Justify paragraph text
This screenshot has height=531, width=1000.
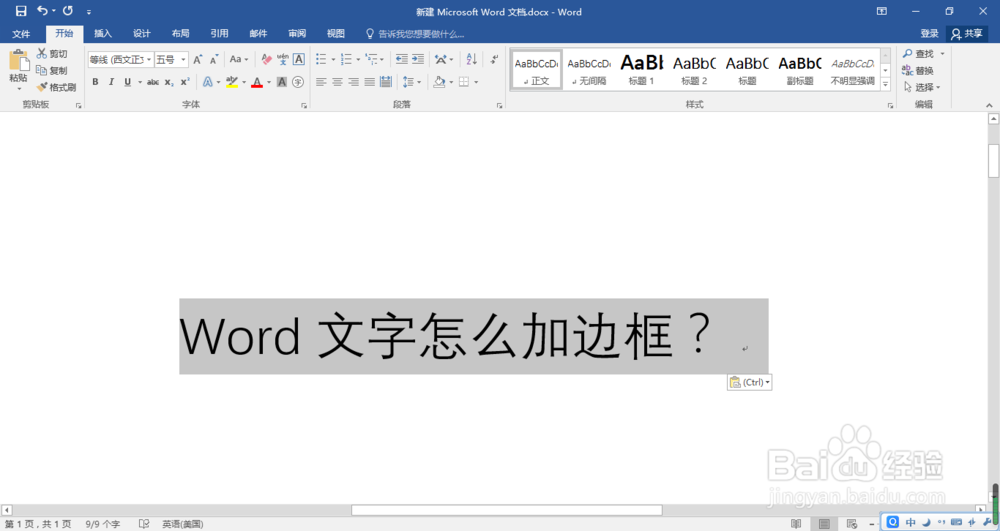[369, 82]
